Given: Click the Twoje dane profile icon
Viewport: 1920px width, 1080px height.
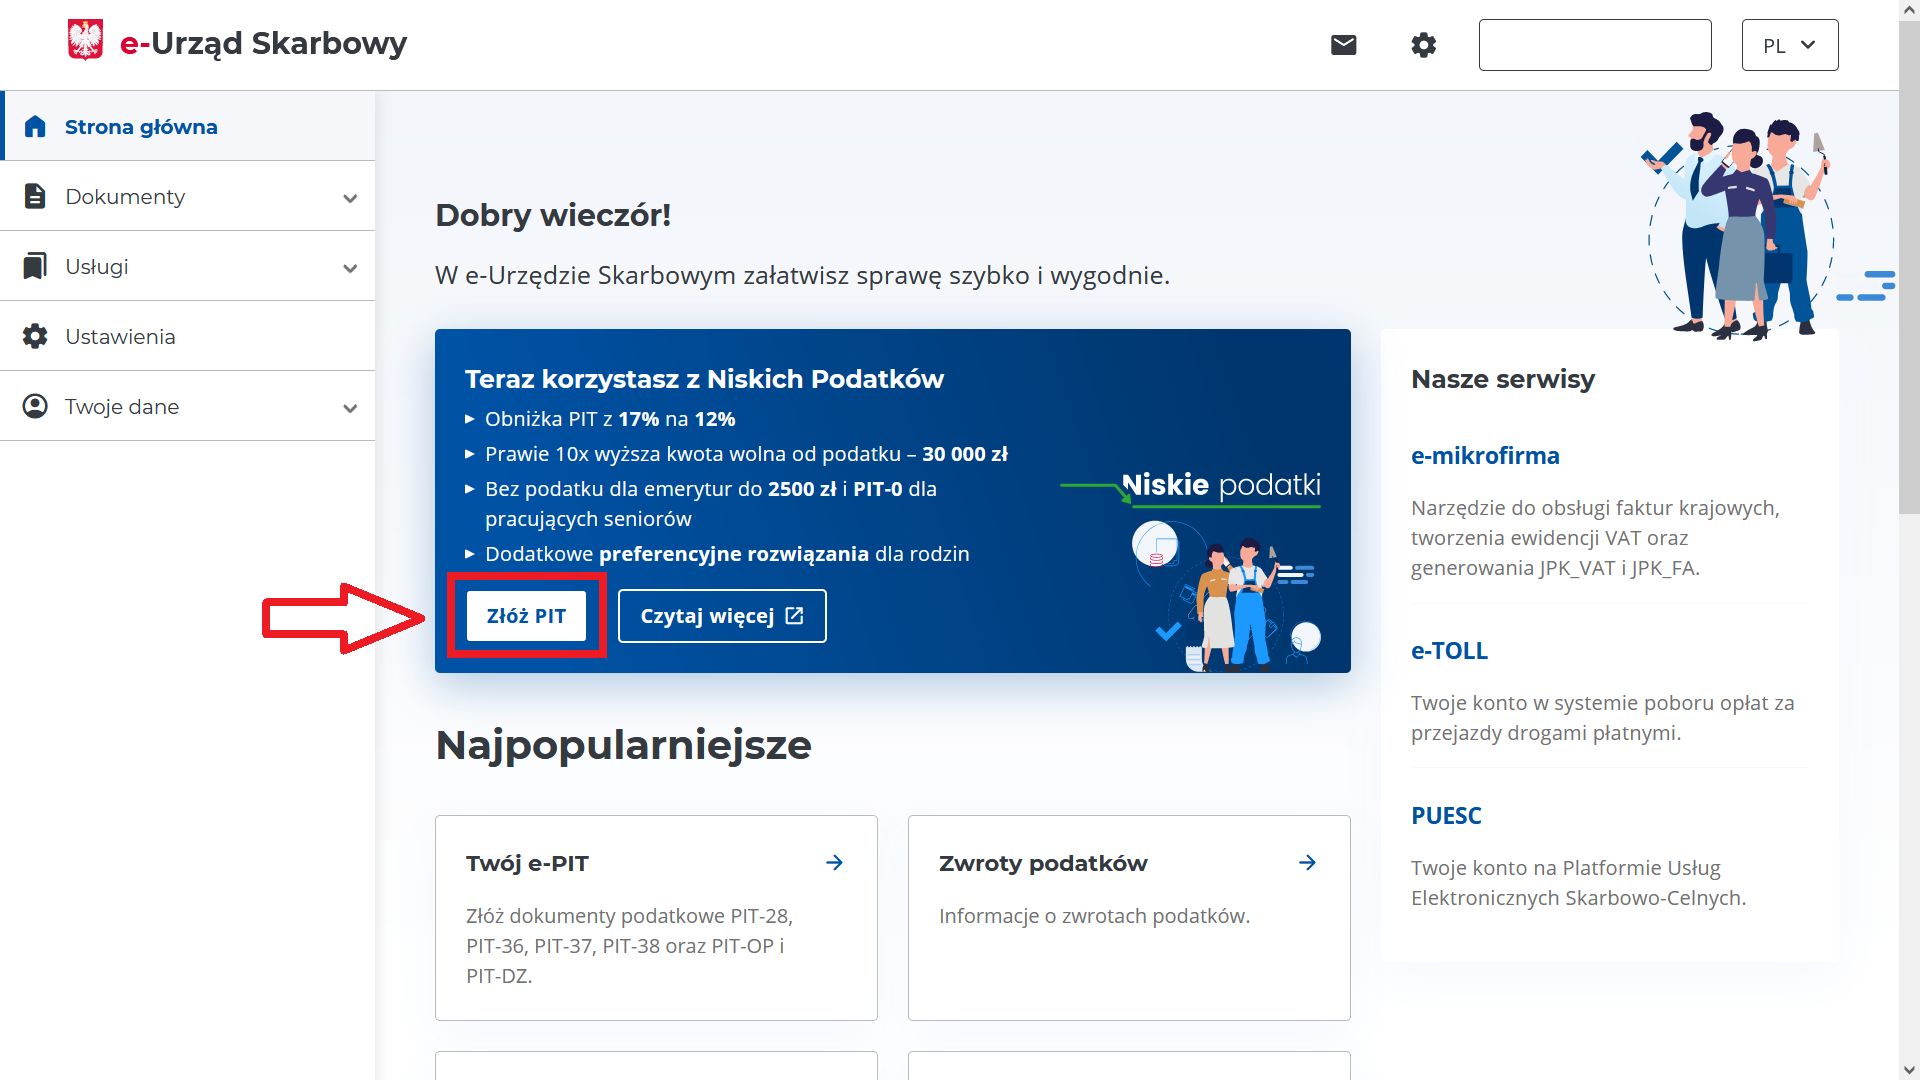Looking at the screenshot, I should (x=35, y=407).
